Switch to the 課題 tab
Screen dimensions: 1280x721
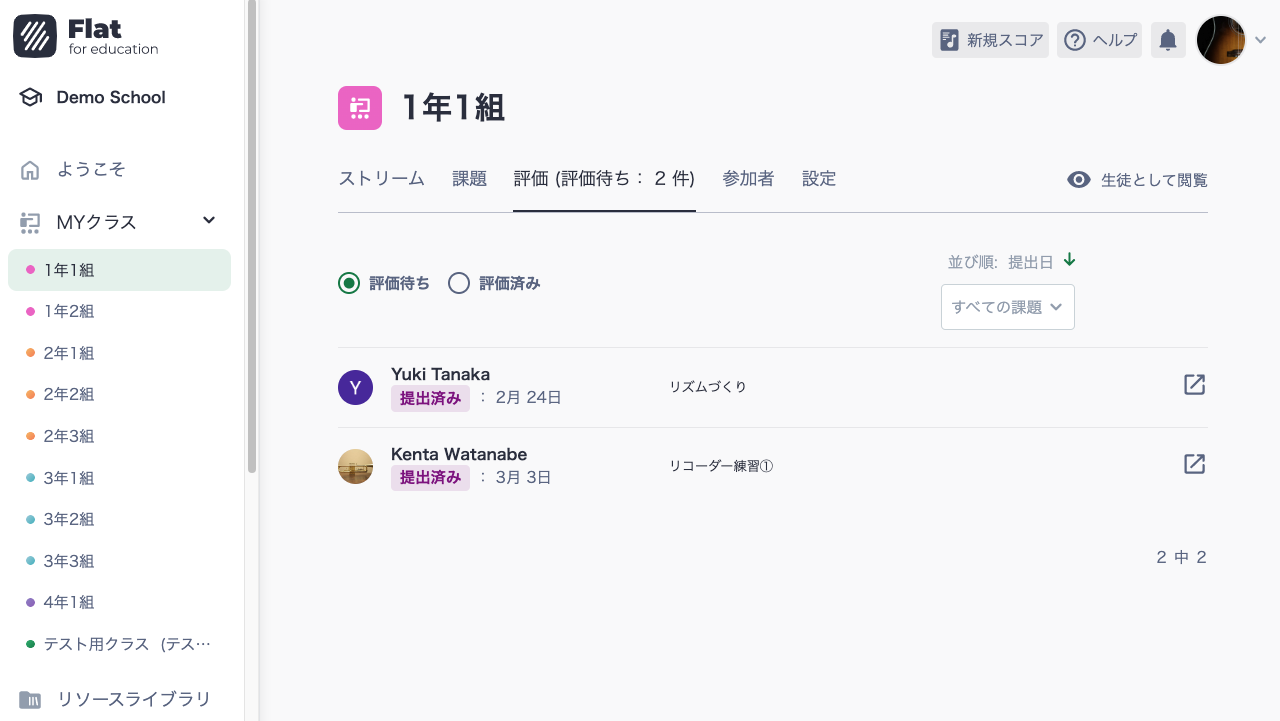468,178
